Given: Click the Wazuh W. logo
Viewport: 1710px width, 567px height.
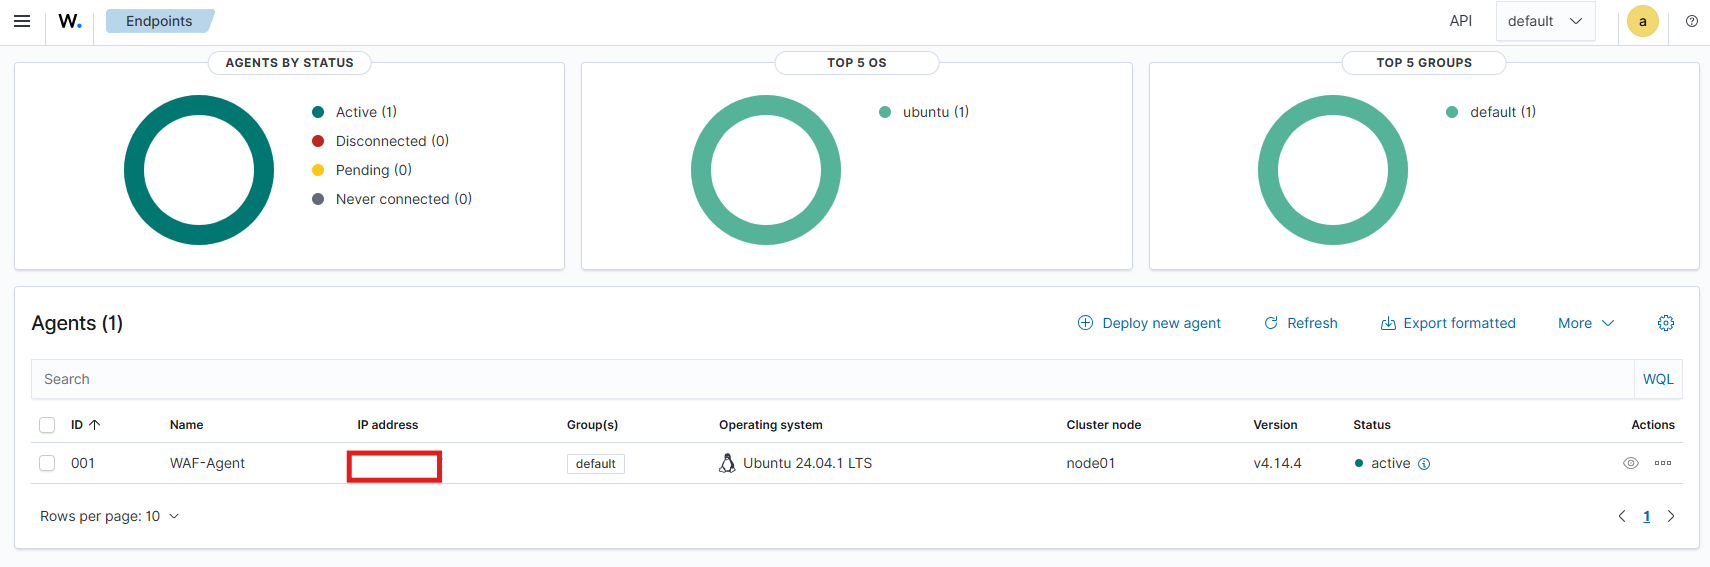Looking at the screenshot, I should 70,21.
